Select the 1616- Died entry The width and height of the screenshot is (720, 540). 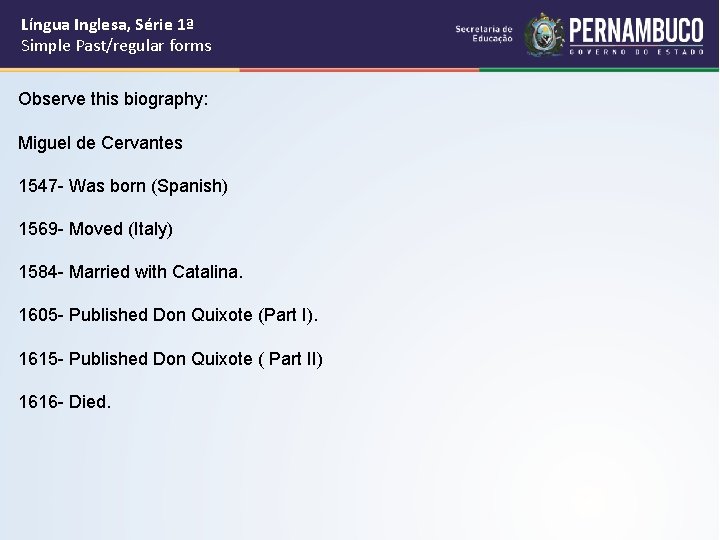pos(65,402)
